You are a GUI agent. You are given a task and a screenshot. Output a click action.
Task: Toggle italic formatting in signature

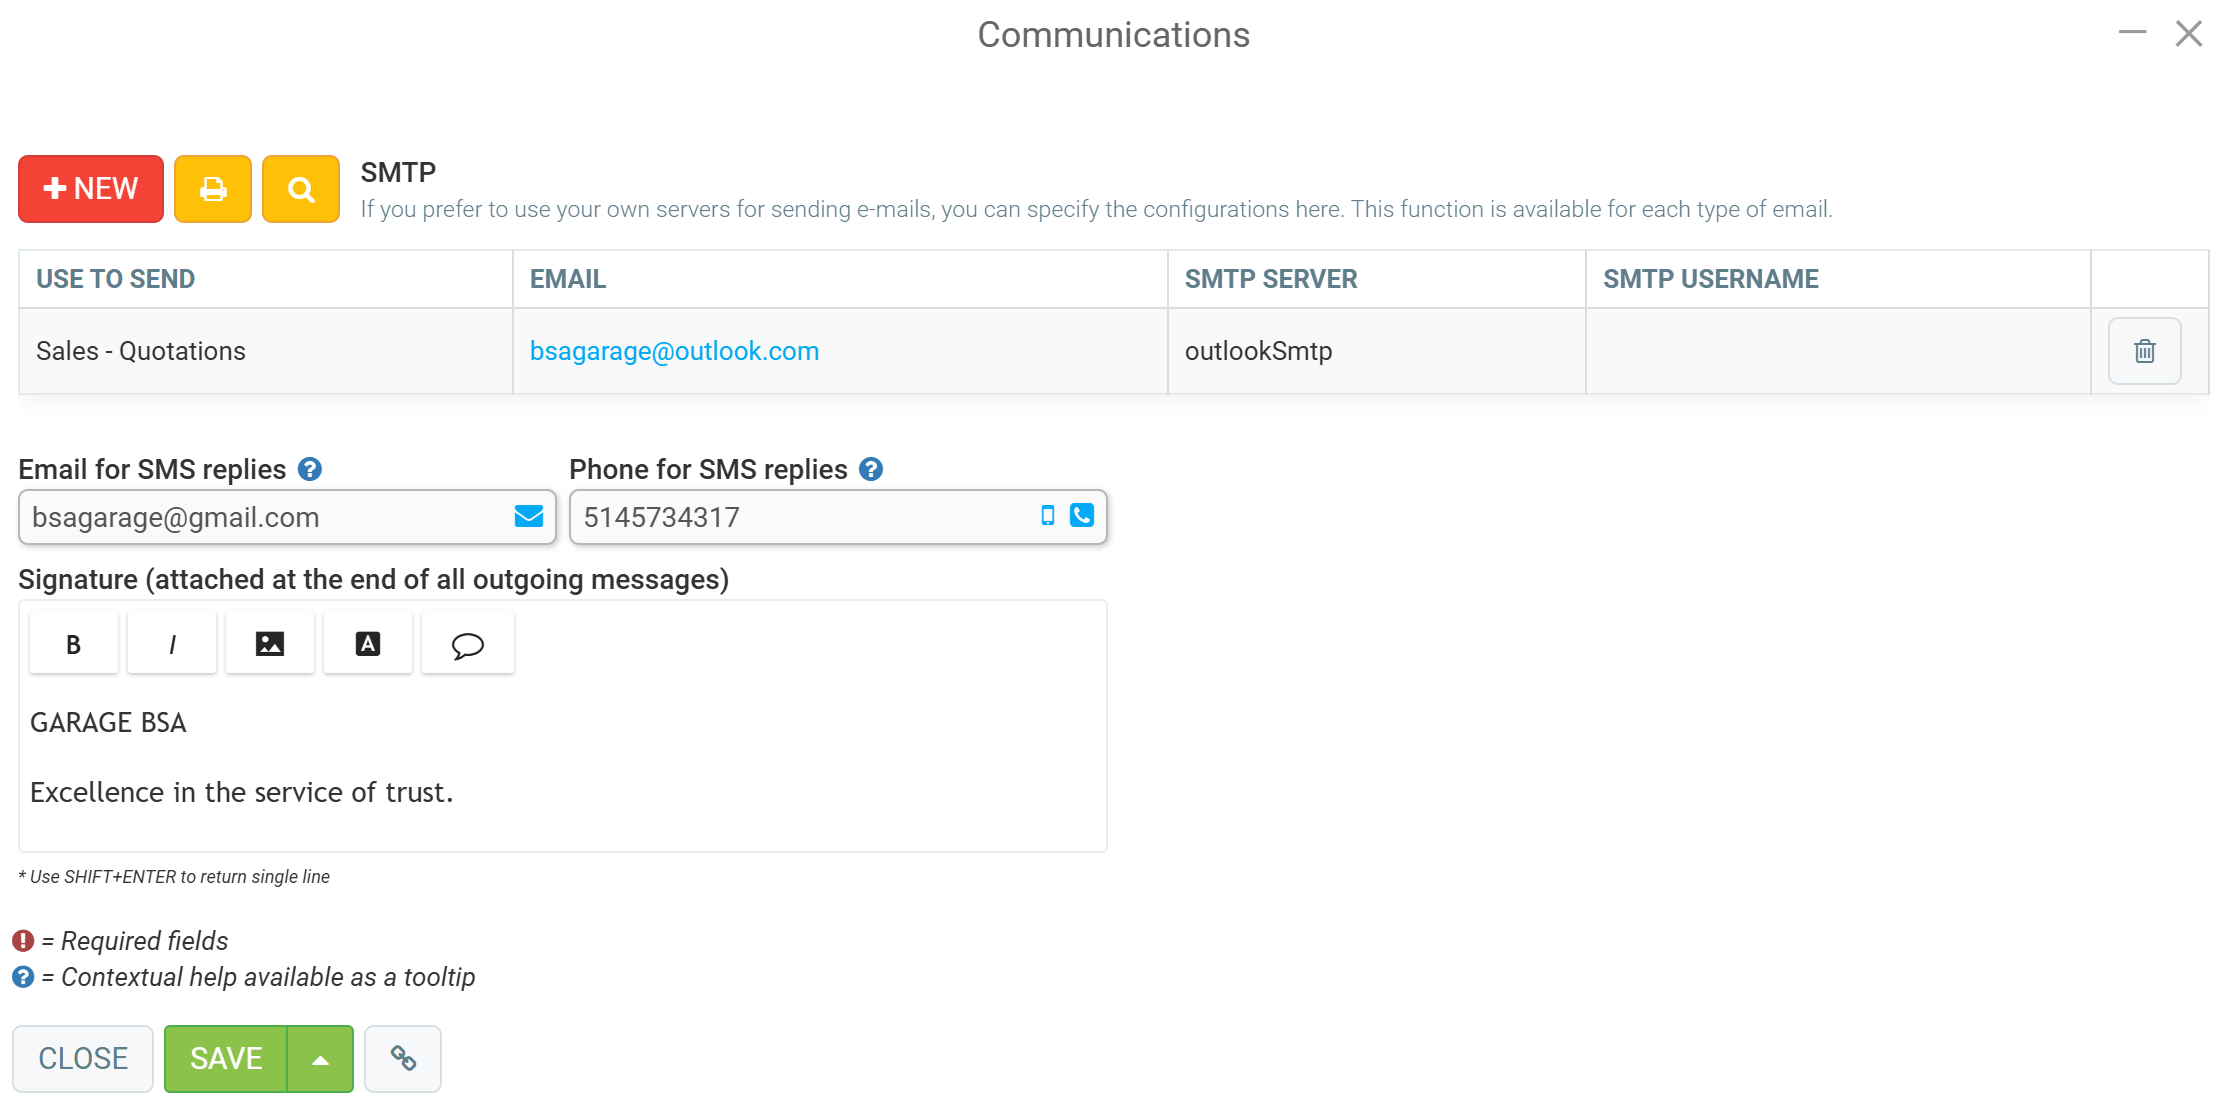click(172, 644)
